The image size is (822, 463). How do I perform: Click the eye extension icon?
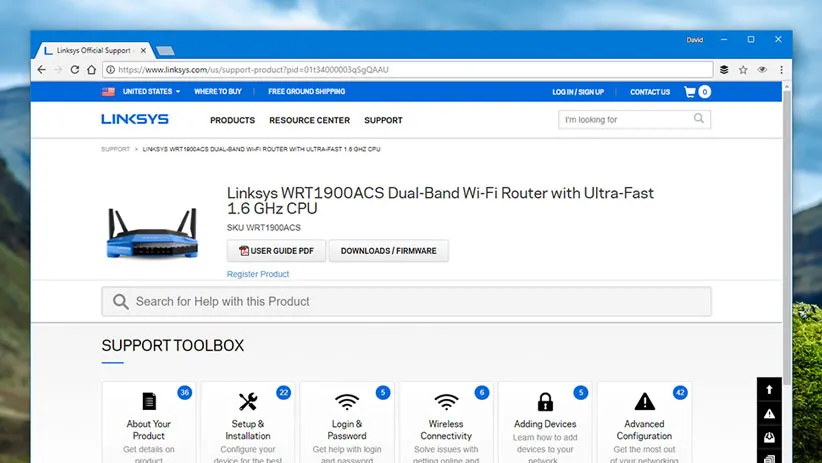(762, 70)
